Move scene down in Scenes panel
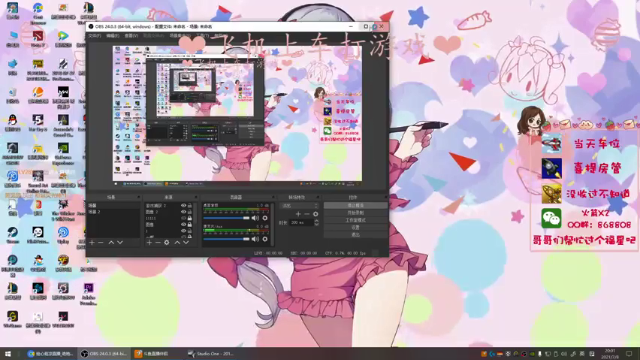The height and width of the screenshot is (360, 640). [120, 242]
